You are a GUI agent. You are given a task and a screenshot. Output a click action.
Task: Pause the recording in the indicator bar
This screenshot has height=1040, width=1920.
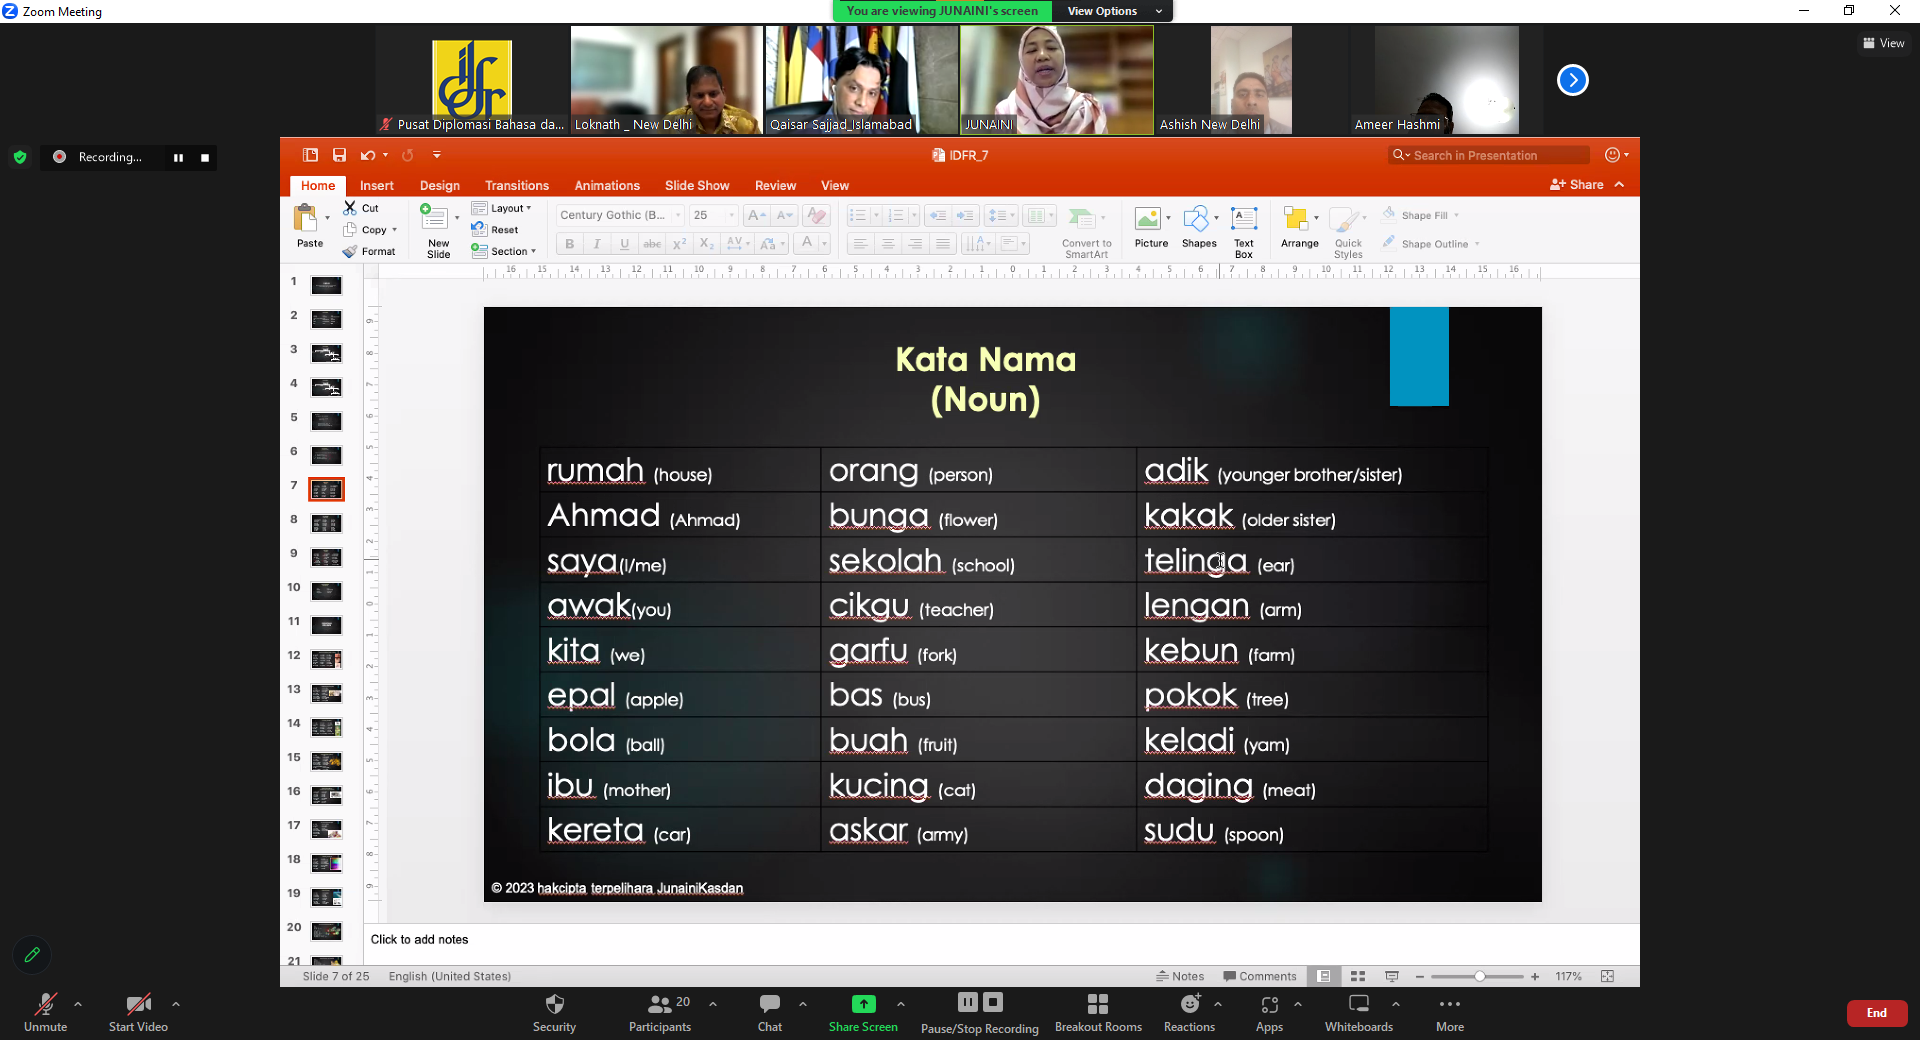[x=178, y=157]
